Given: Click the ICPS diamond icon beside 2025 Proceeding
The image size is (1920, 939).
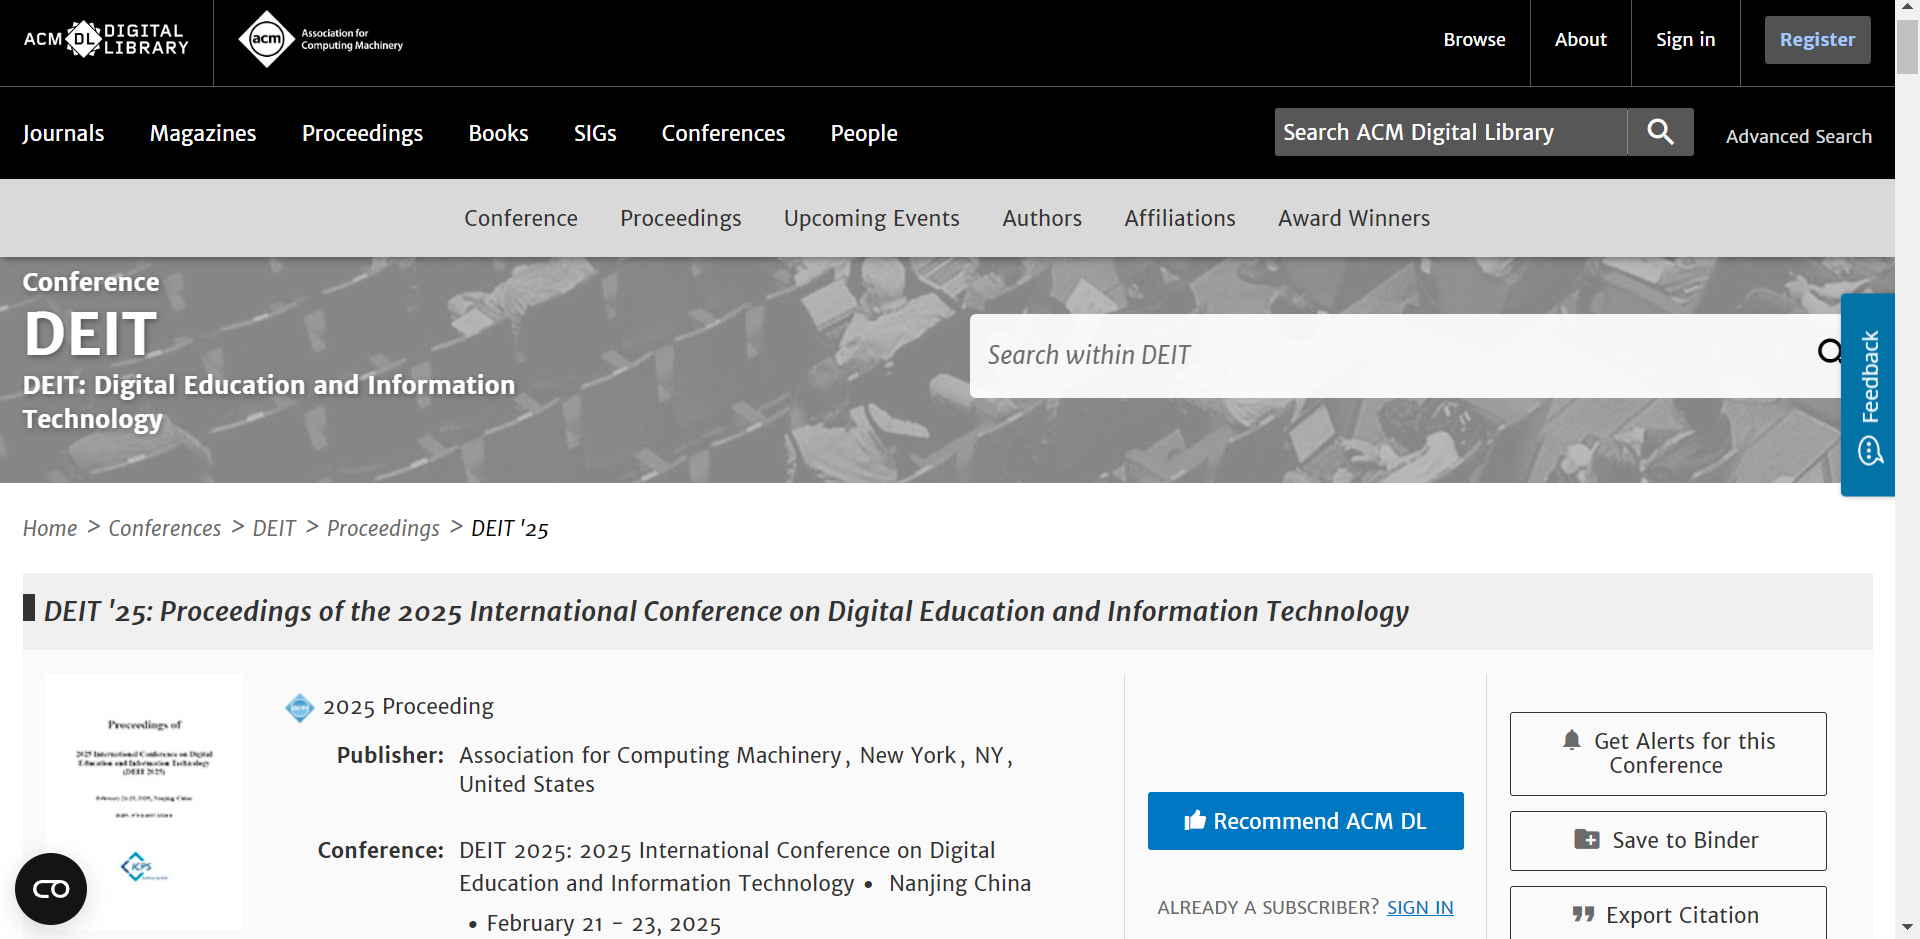Looking at the screenshot, I should point(300,707).
